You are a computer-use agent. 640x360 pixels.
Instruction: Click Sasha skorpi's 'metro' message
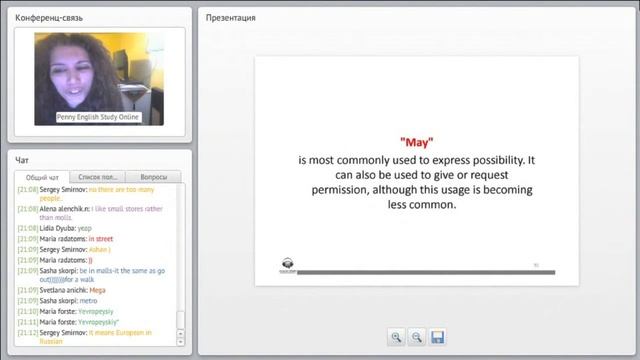click(58, 301)
